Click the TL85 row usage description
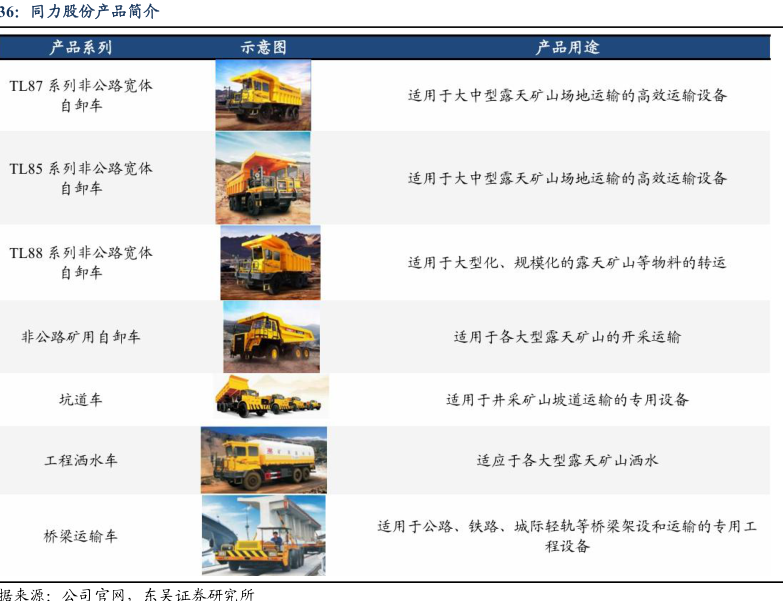The image size is (783, 601). click(567, 178)
